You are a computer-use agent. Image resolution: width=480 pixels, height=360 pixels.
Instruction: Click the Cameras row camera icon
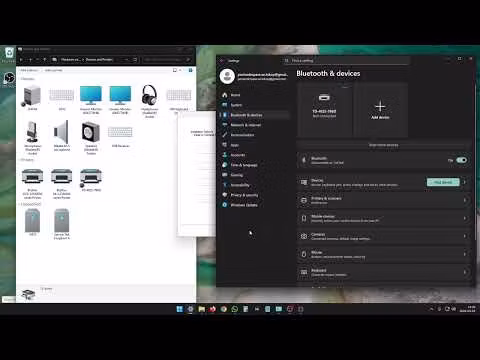tap(304, 236)
